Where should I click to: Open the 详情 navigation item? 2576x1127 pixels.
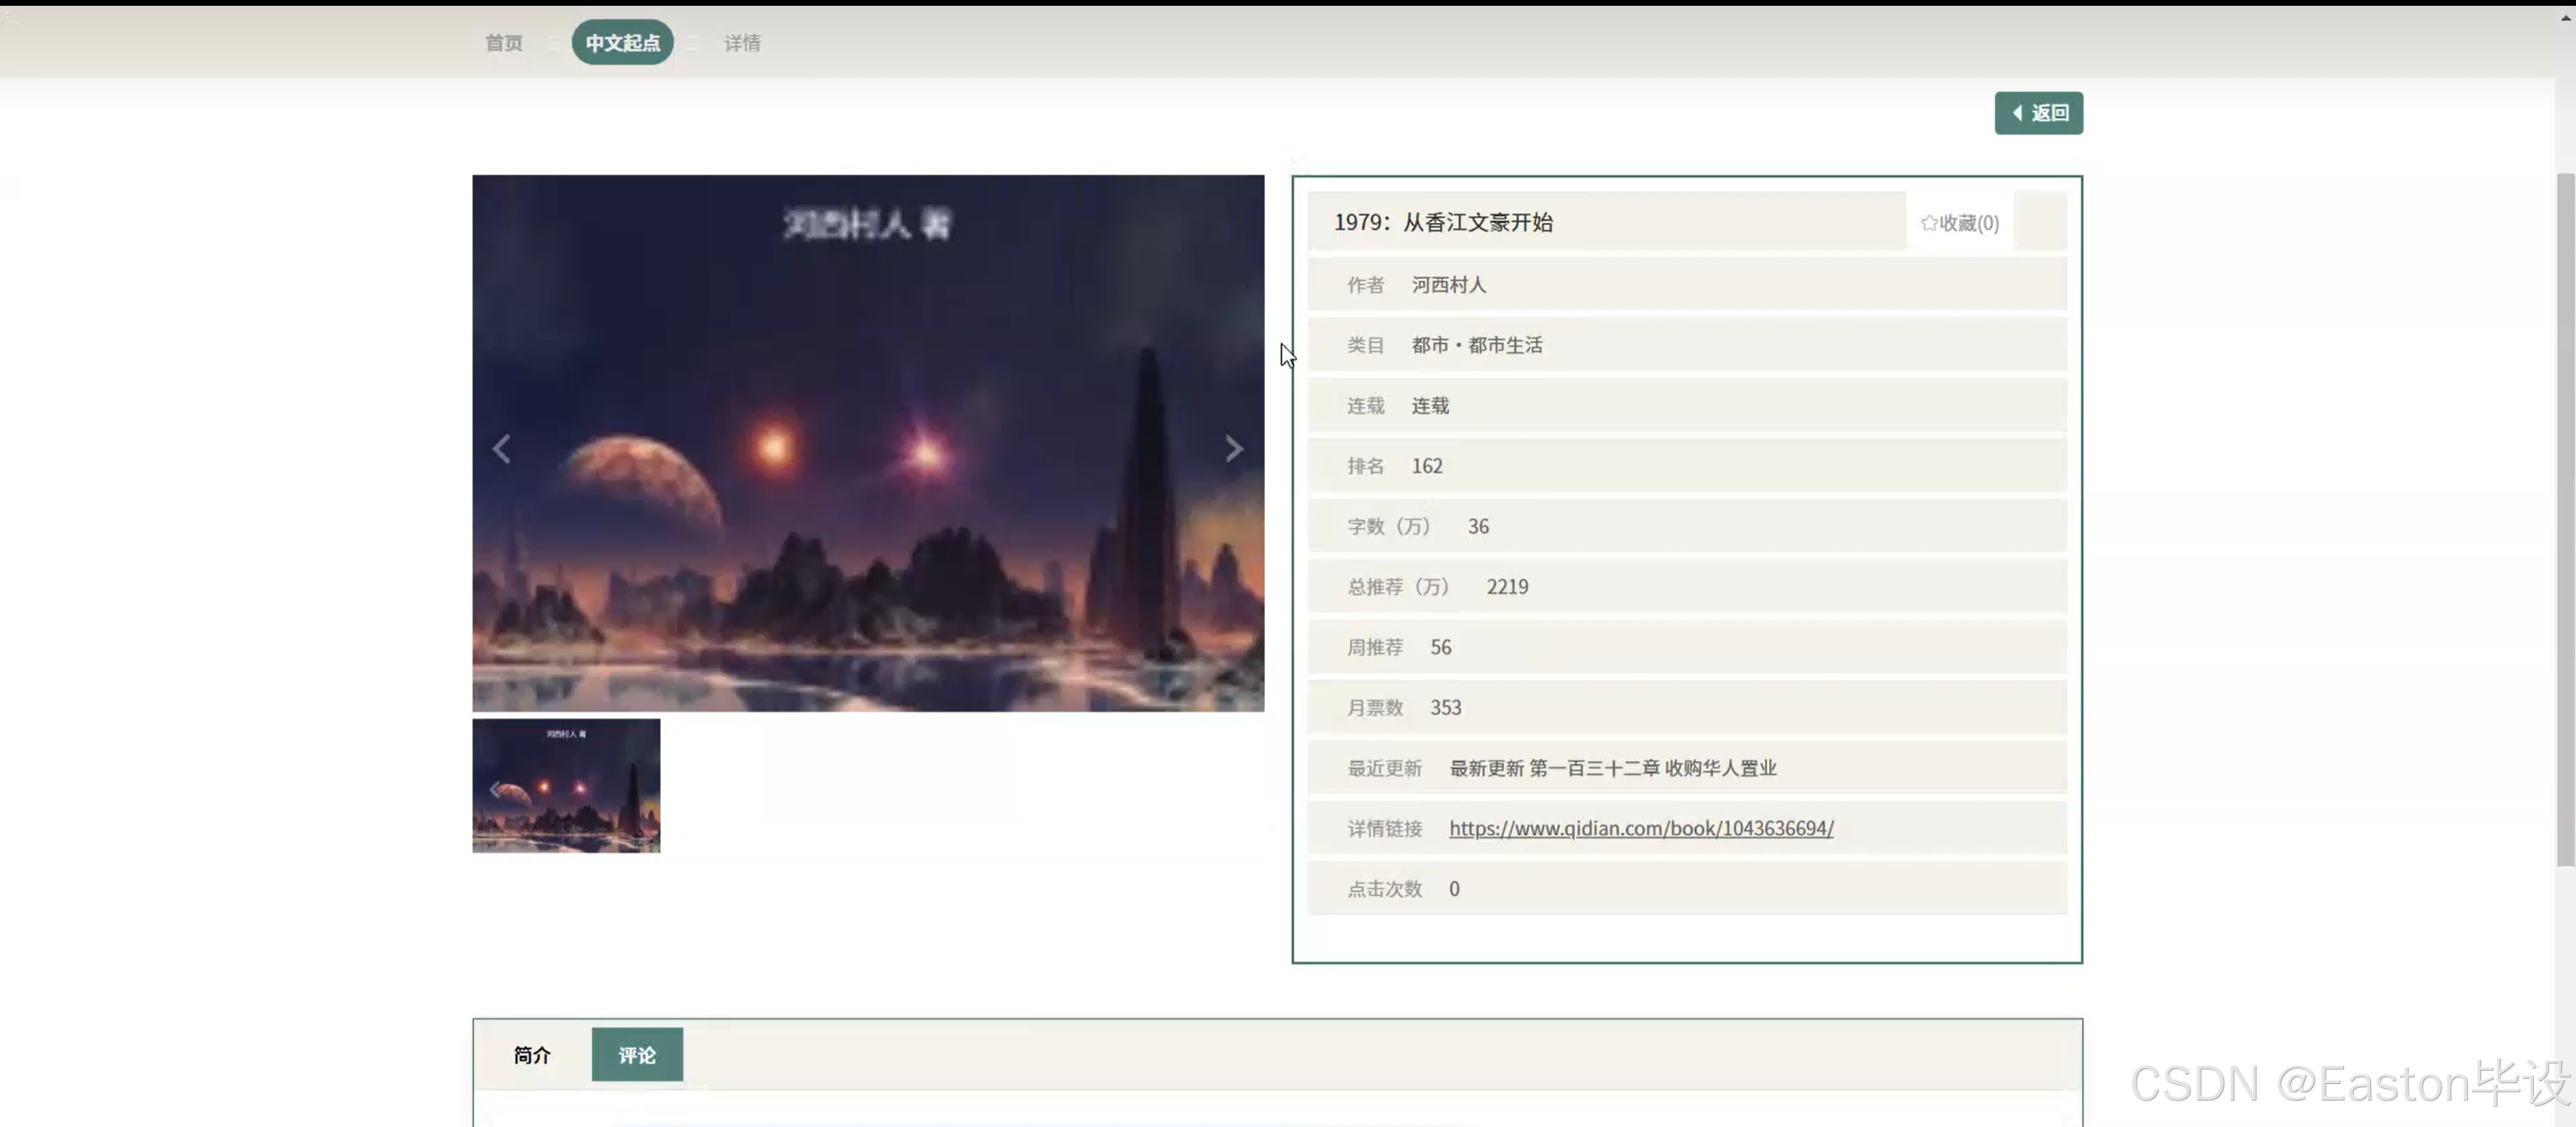coord(742,43)
